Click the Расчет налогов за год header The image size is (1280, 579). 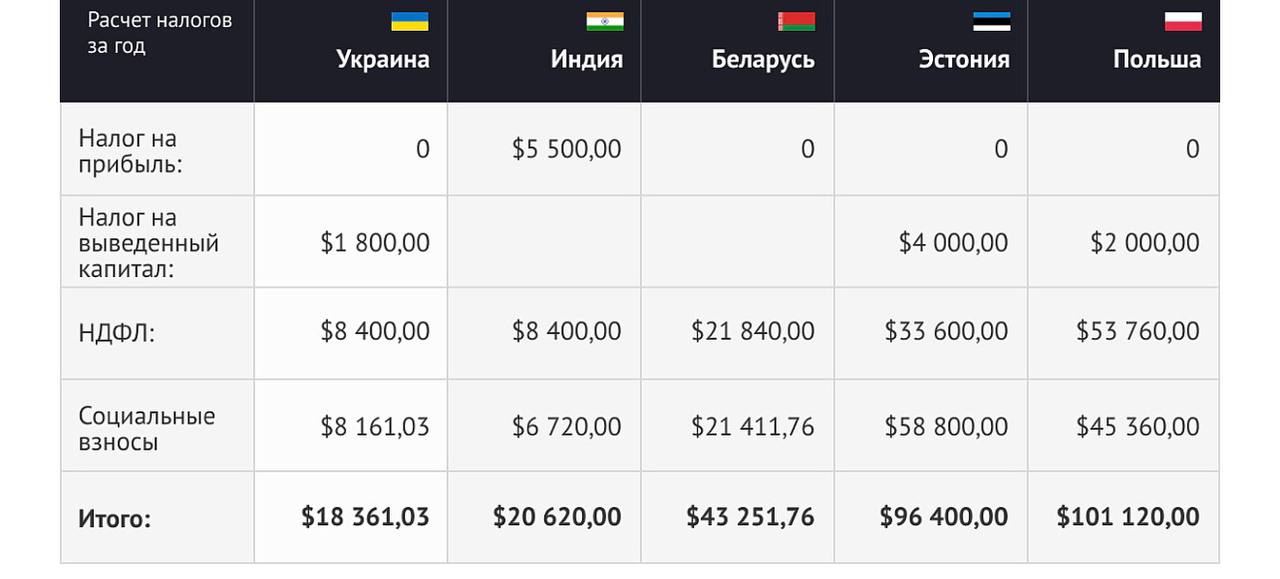pyautogui.click(x=159, y=33)
